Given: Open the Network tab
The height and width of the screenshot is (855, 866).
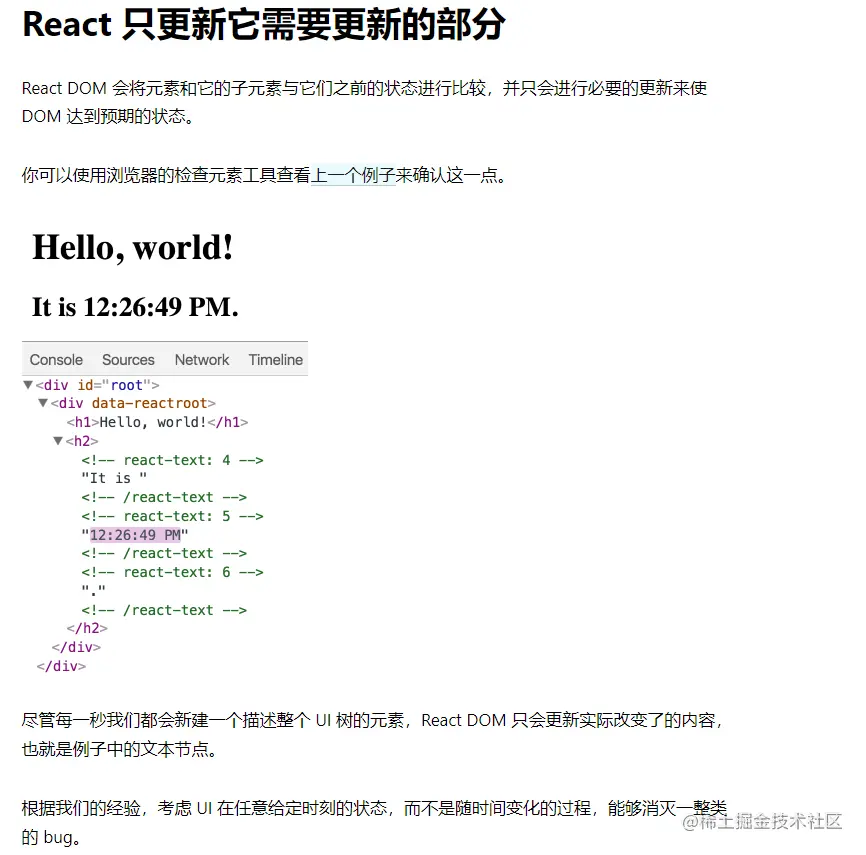Looking at the screenshot, I should (202, 360).
